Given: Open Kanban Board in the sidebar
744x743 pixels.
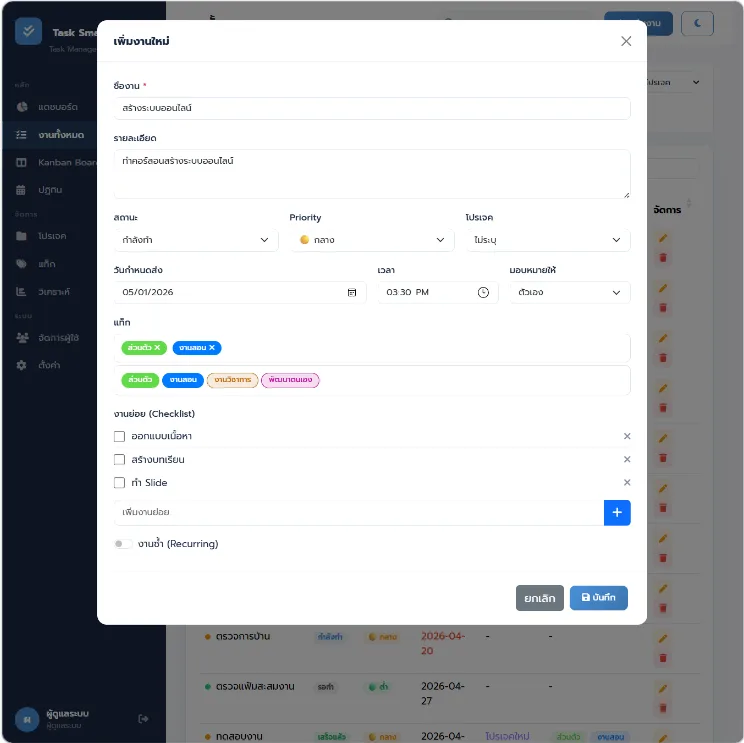Looking at the screenshot, I should pyautogui.click(x=52, y=163).
